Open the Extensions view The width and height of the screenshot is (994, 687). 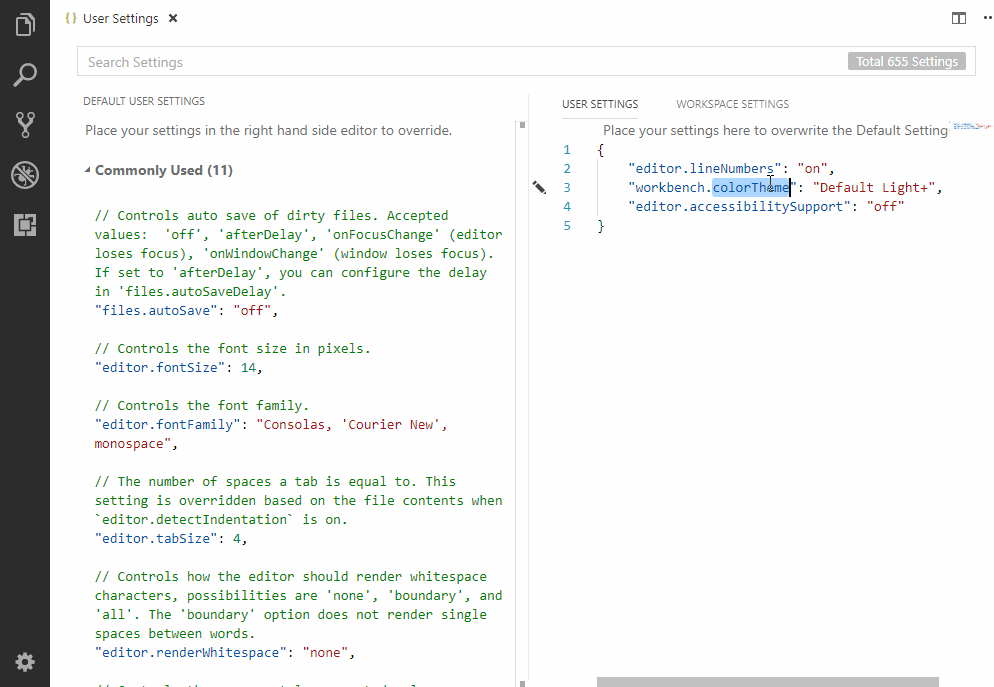click(25, 225)
